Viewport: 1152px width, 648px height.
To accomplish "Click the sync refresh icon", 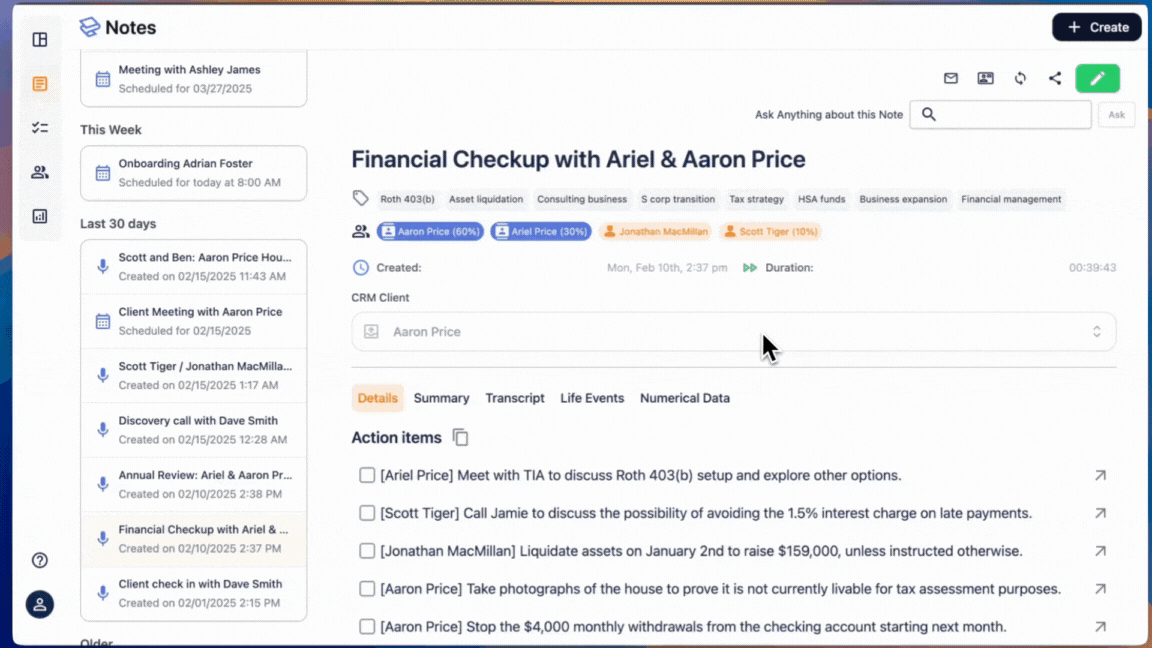I will click(1020, 78).
